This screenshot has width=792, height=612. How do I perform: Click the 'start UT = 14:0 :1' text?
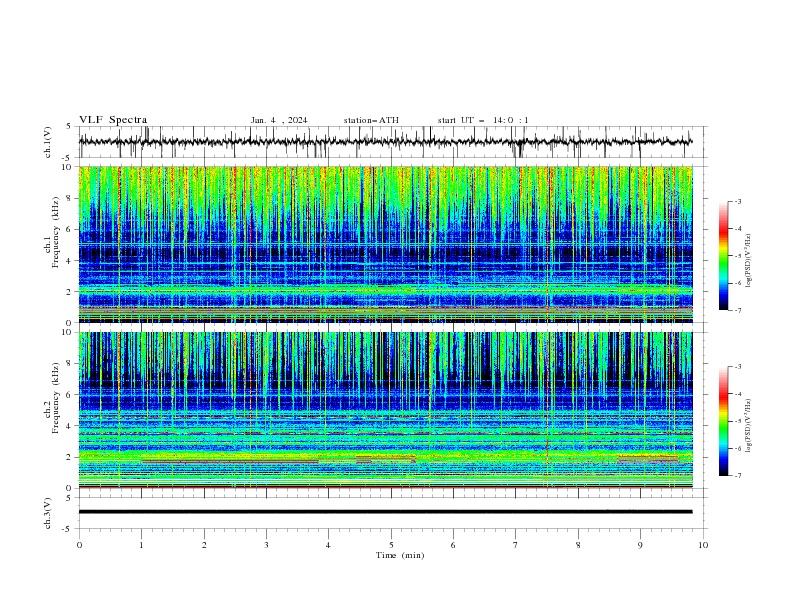(483, 120)
